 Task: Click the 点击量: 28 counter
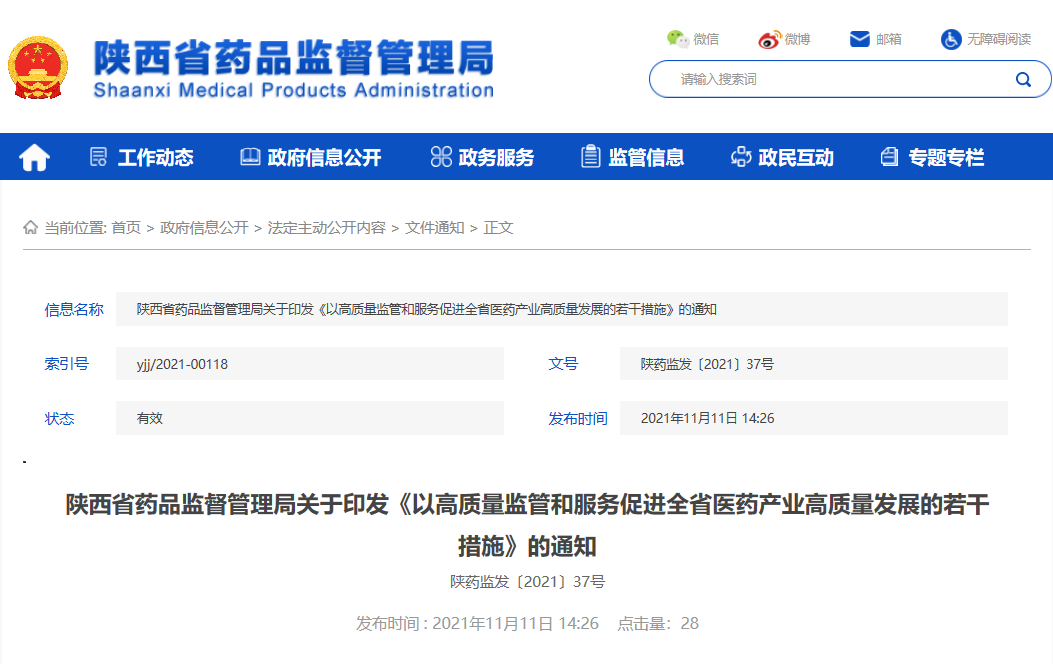click(x=658, y=624)
